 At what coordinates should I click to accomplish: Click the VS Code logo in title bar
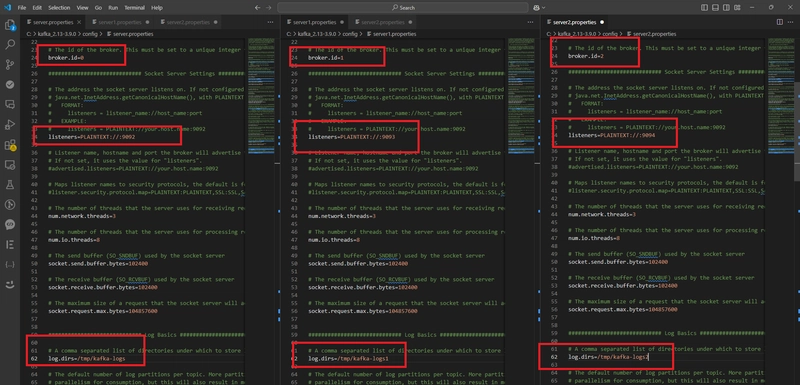tap(7, 8)
